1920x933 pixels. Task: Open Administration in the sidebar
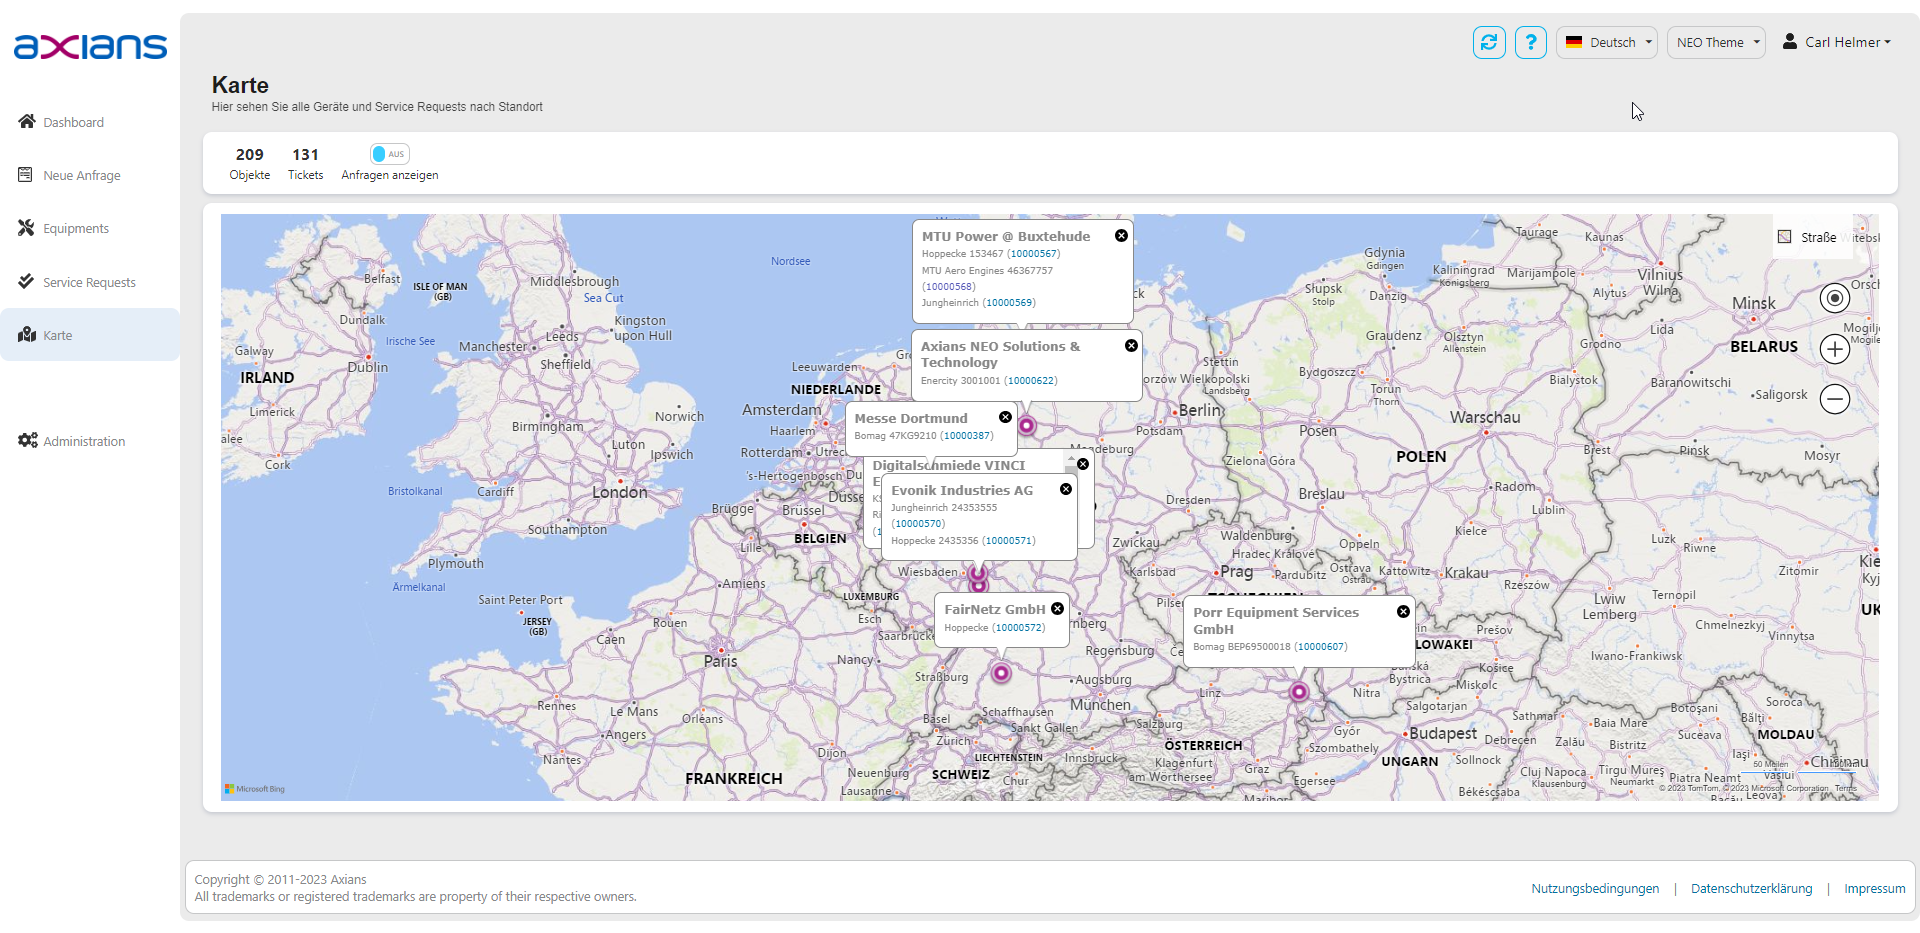[84, 441]
